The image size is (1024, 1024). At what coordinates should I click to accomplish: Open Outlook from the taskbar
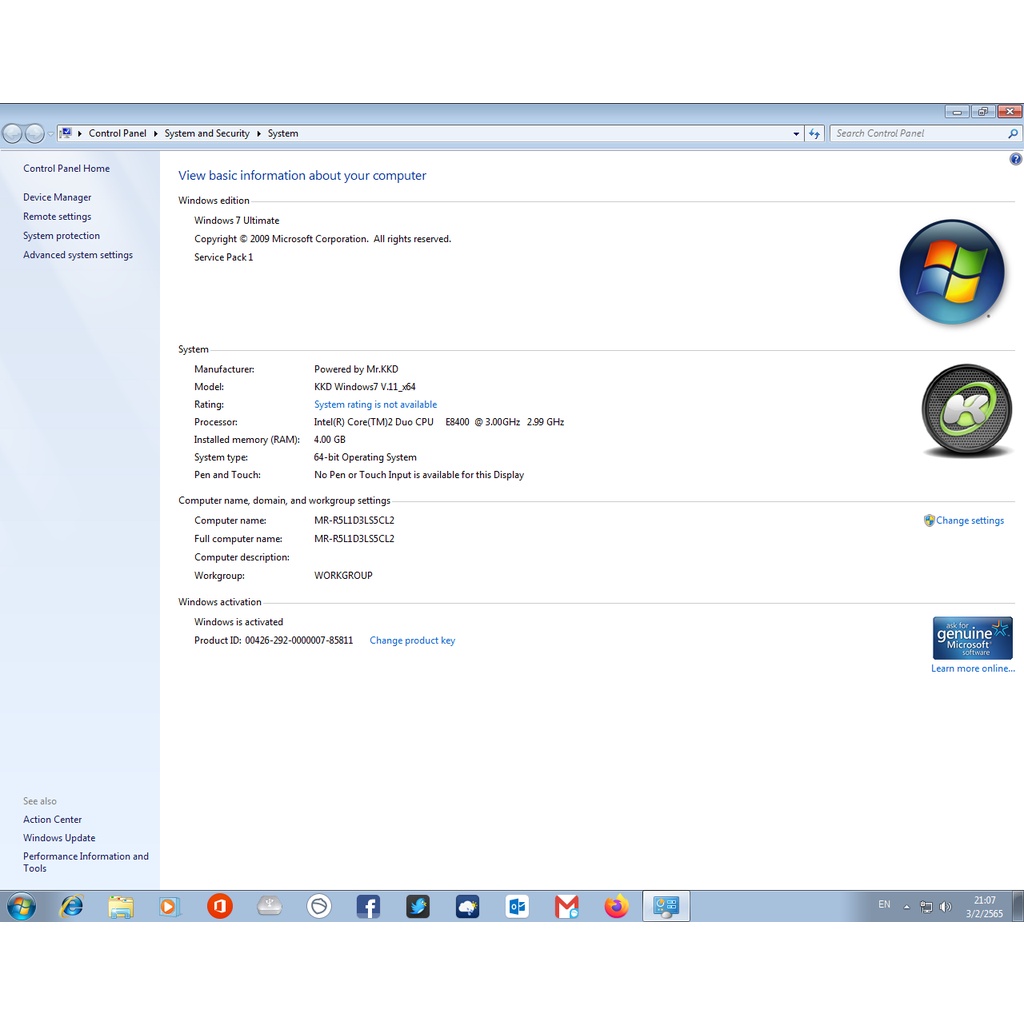tap(517, 906)
